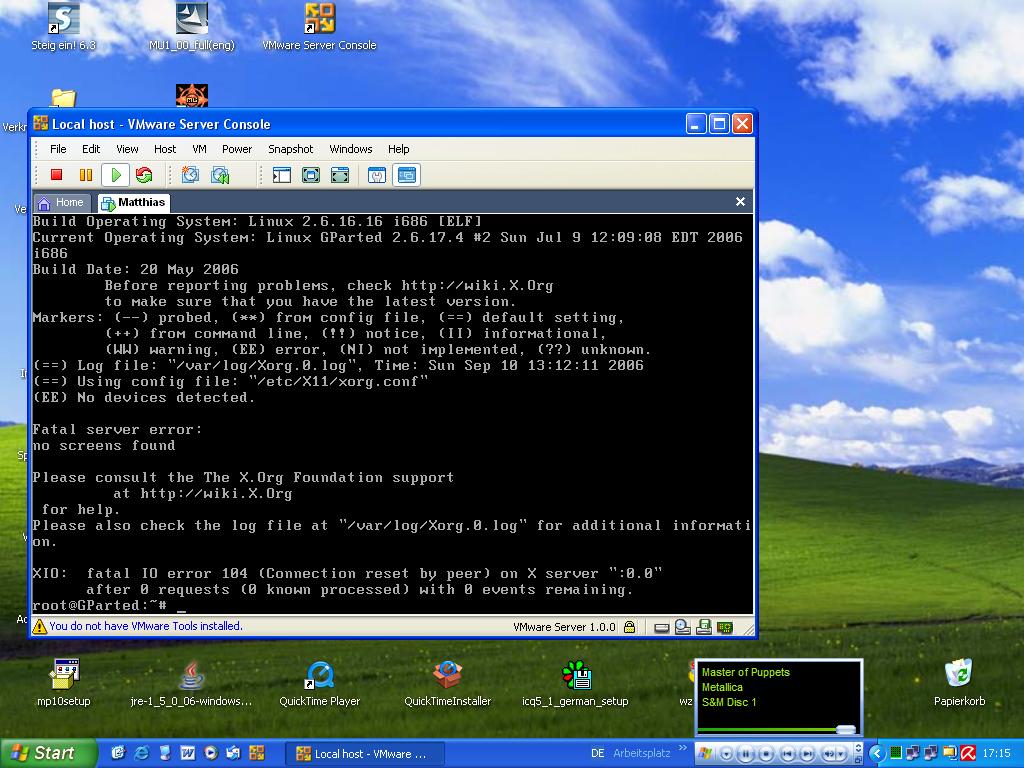This screenshot has height=768, width=1024.
Task: Click hard disk device icon in status bar
Action: [x=662, y=628]
